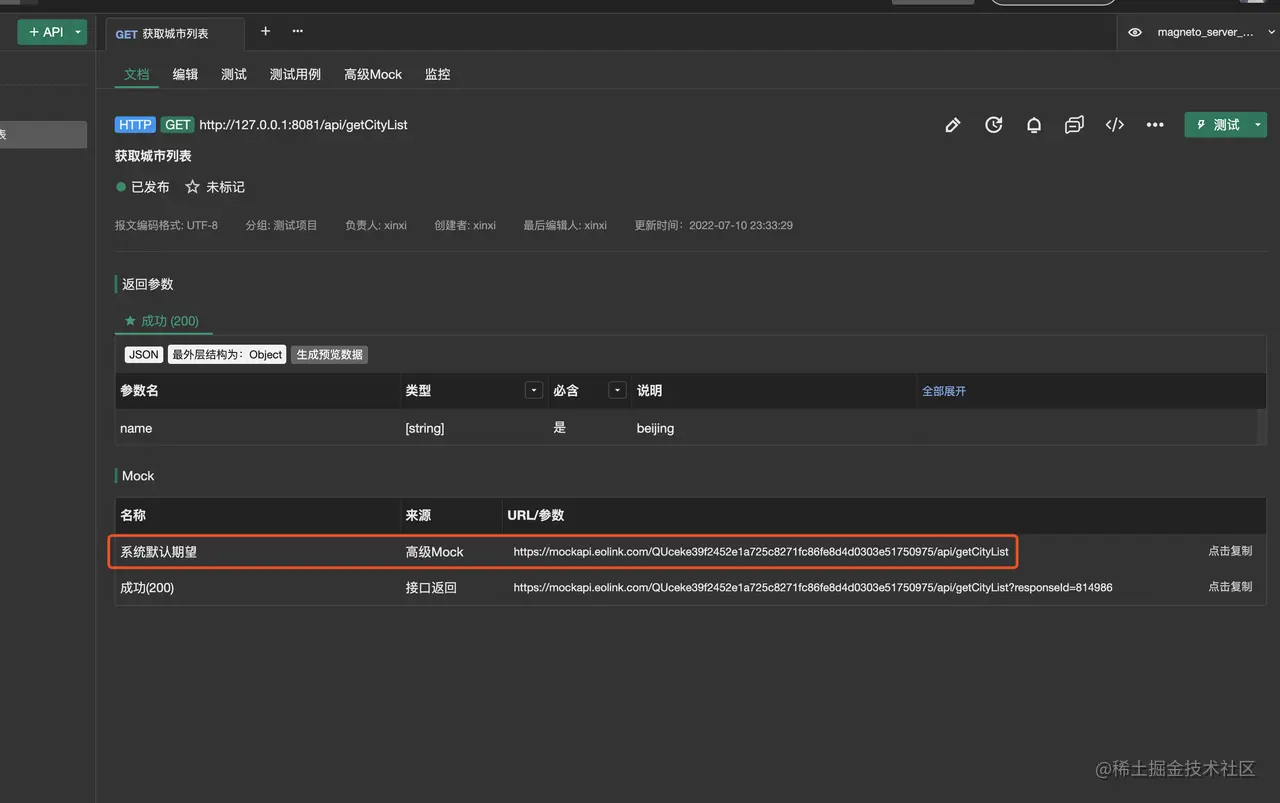The width and height of the screenshot is (1280, 803).
Task: Click the 分组: 测试项目 text
Action: [281, 226]
